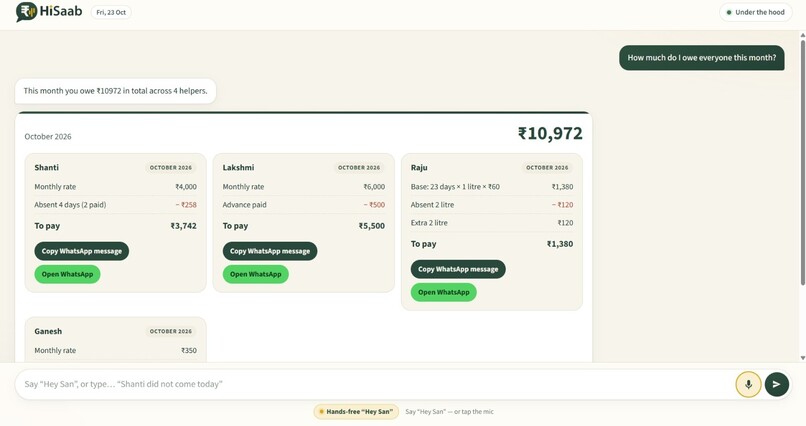Select the "How much do I owe everyone" message
Screen dimensions: 806x426
coord(702,58)
